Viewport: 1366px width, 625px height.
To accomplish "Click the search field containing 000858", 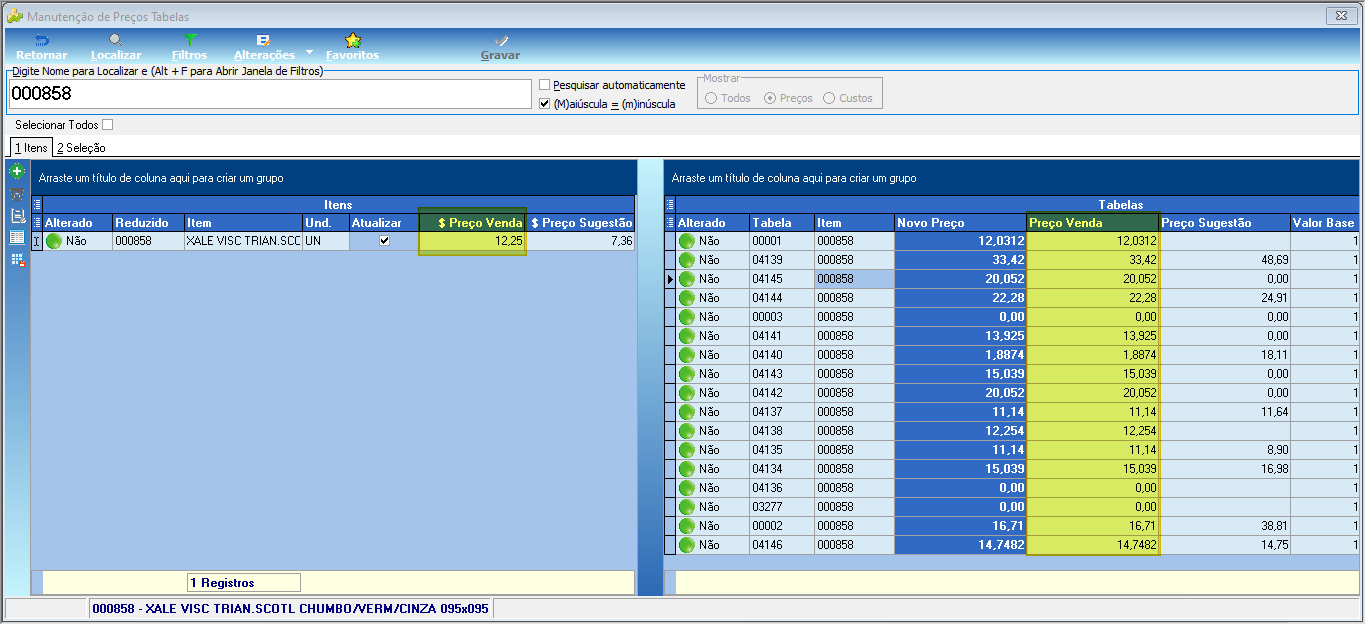I will click(270, 94).
